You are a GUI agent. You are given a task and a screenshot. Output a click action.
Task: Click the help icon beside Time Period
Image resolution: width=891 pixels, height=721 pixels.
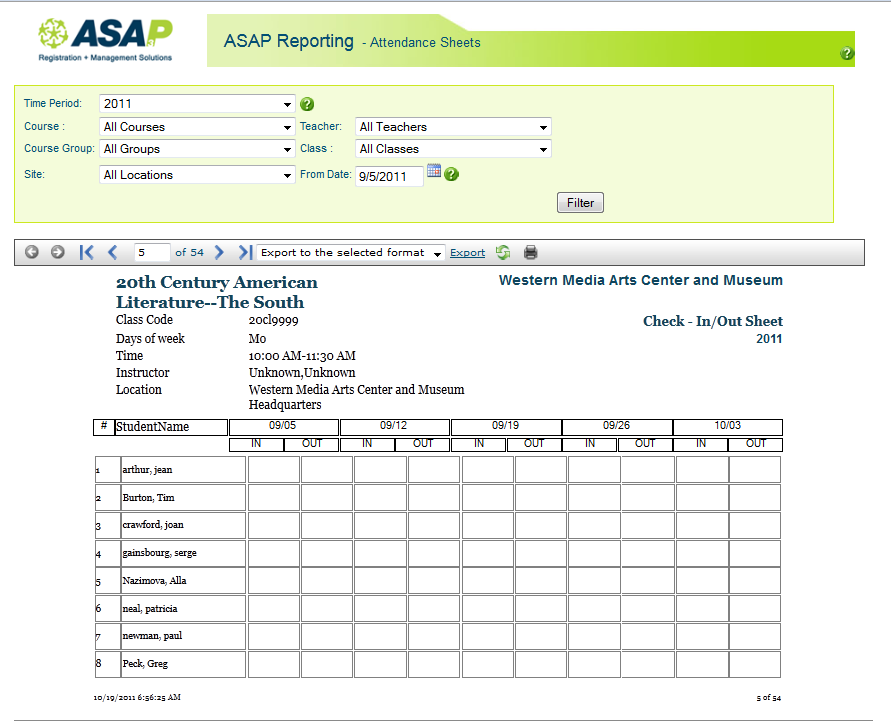point(307,104)
